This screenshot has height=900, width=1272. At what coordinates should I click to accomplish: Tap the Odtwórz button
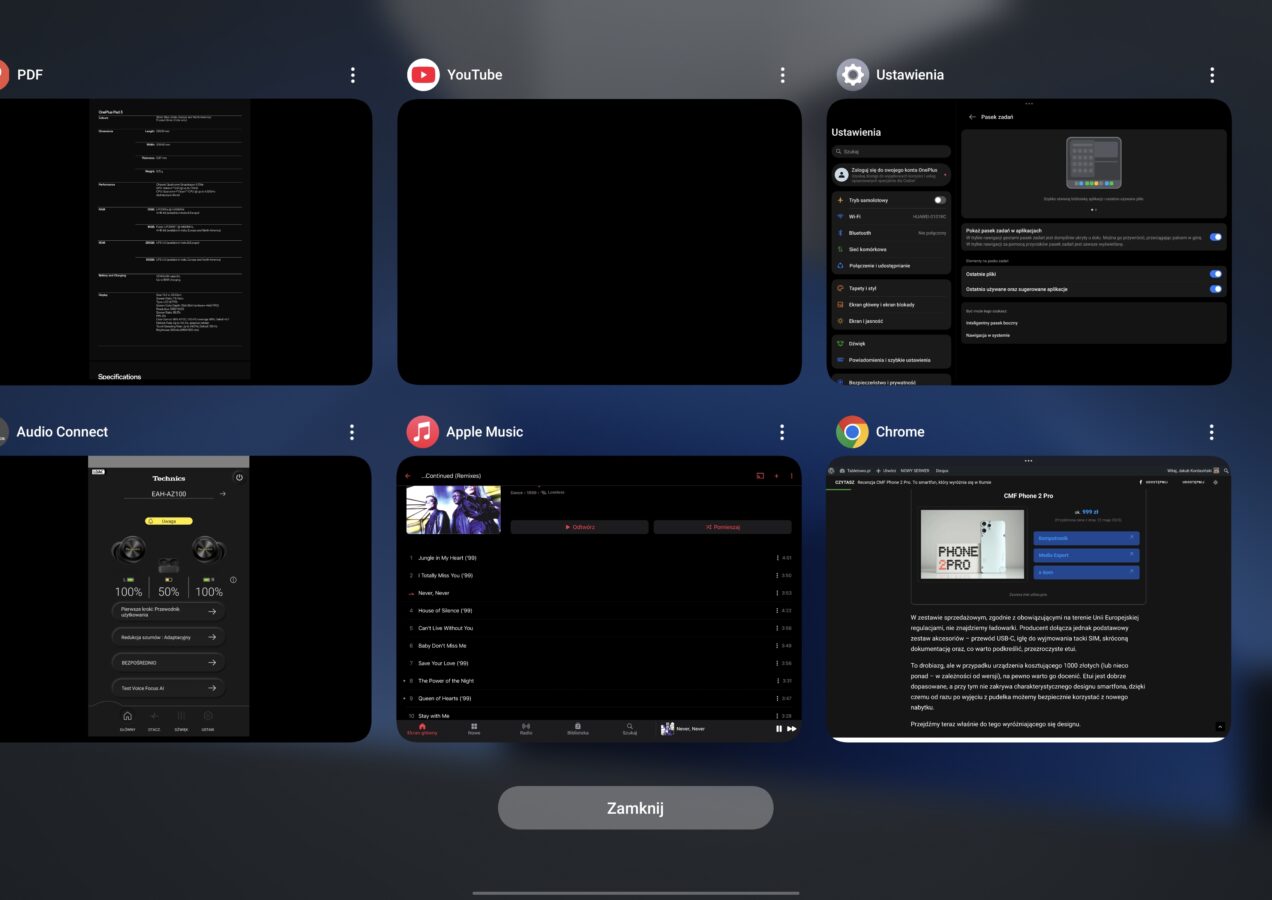[x=579, y=527]
